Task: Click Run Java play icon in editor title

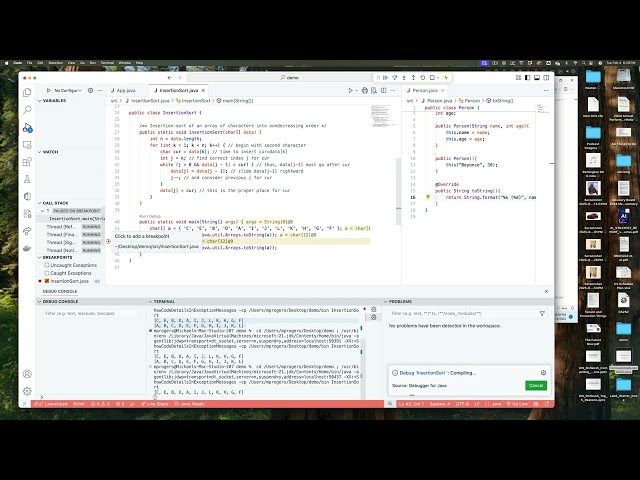Action: tap(350, 90)
